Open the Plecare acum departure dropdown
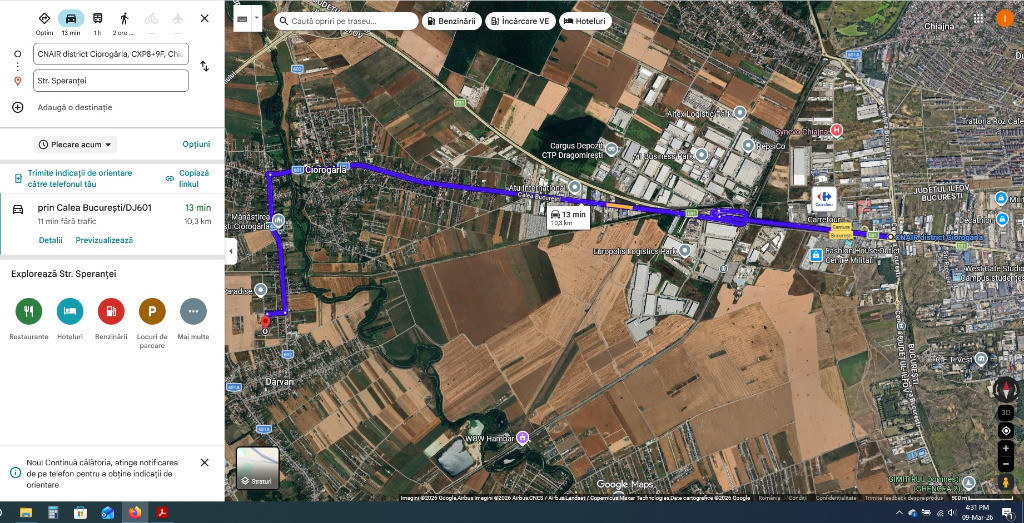 point(75,144)
